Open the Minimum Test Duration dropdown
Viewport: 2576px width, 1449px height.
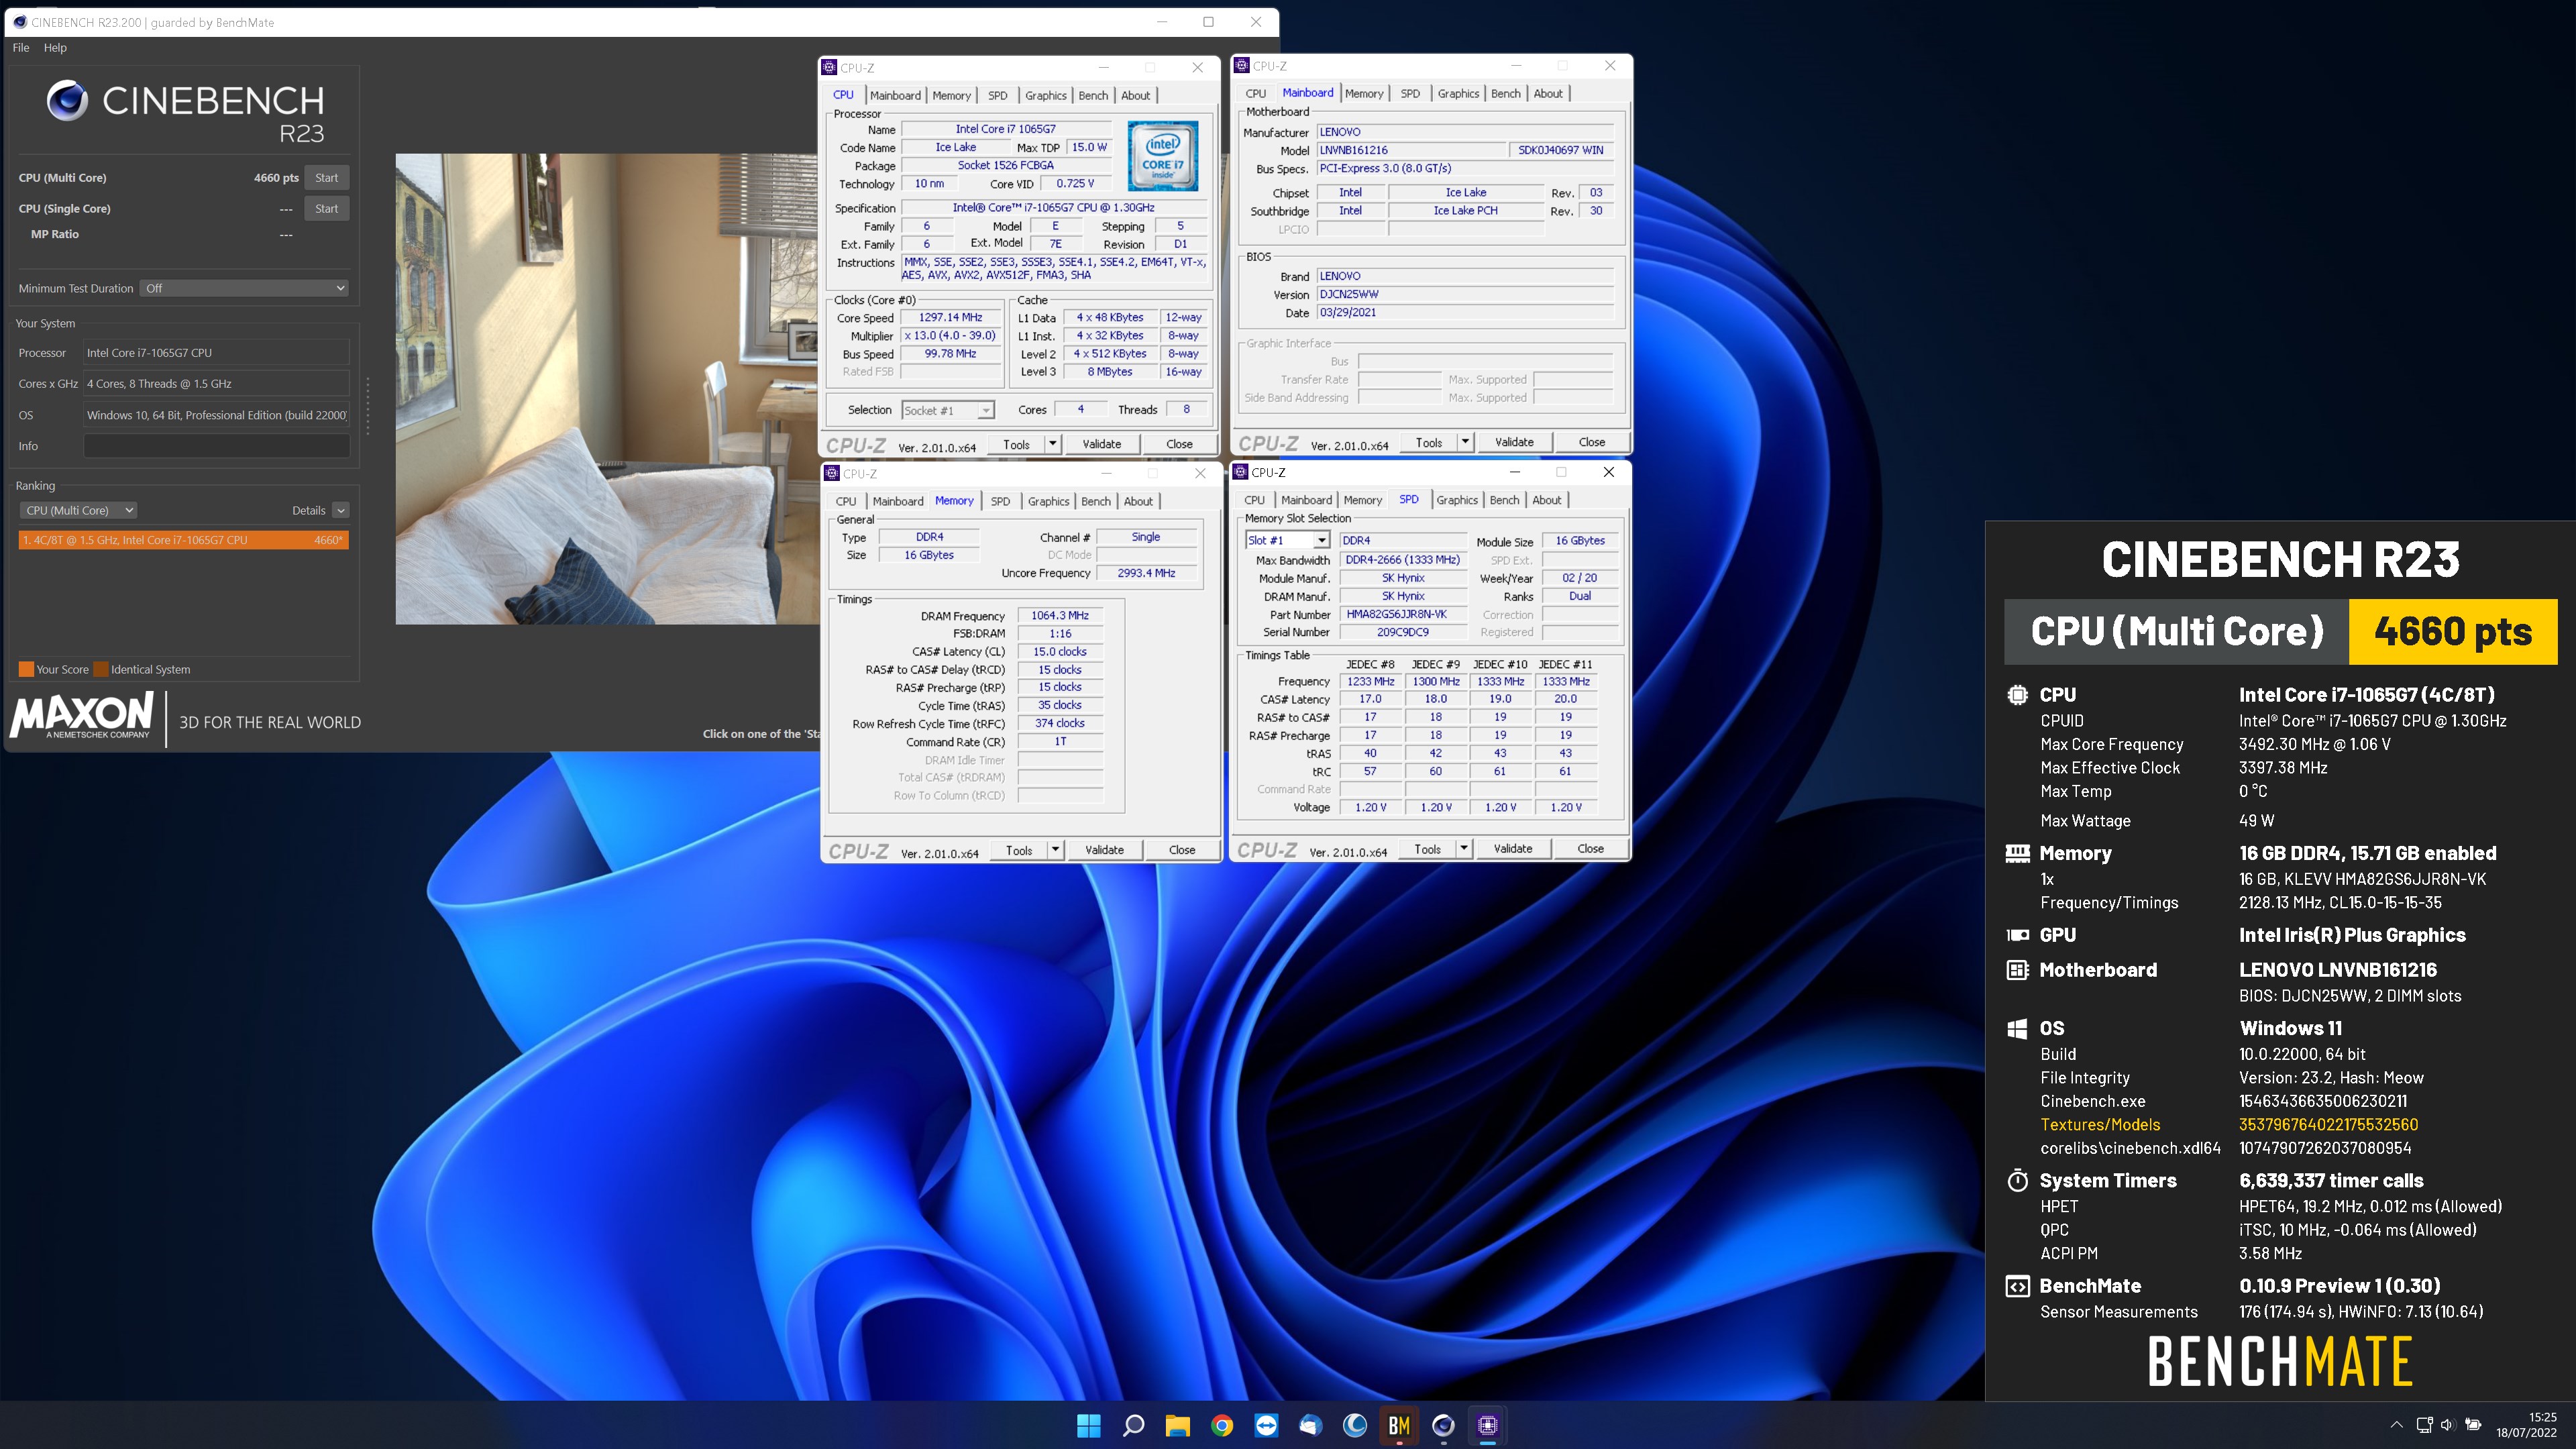(244, 288)
